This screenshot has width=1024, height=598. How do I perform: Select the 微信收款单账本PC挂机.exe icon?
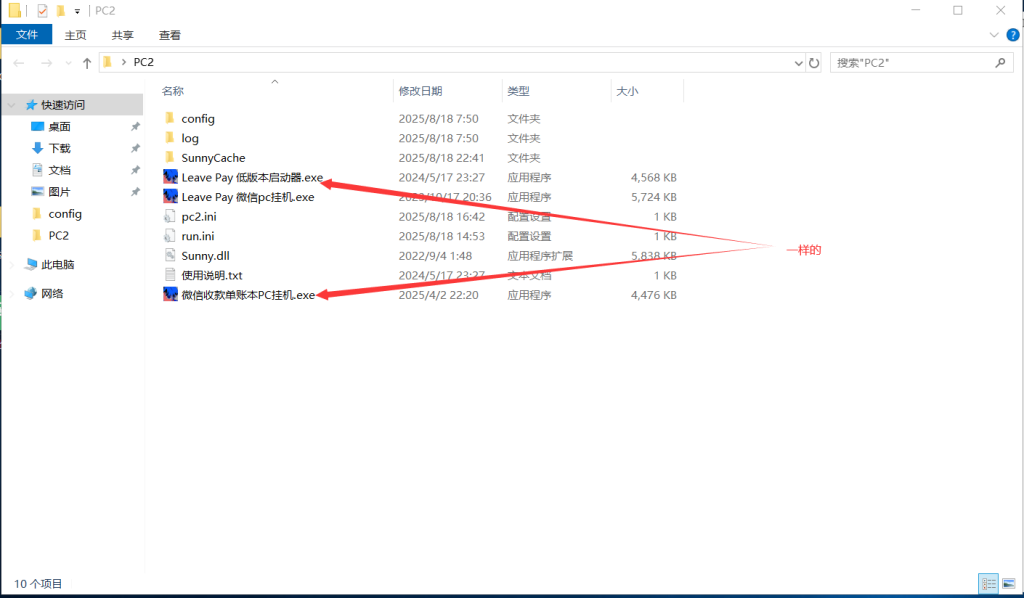(170, 294)
